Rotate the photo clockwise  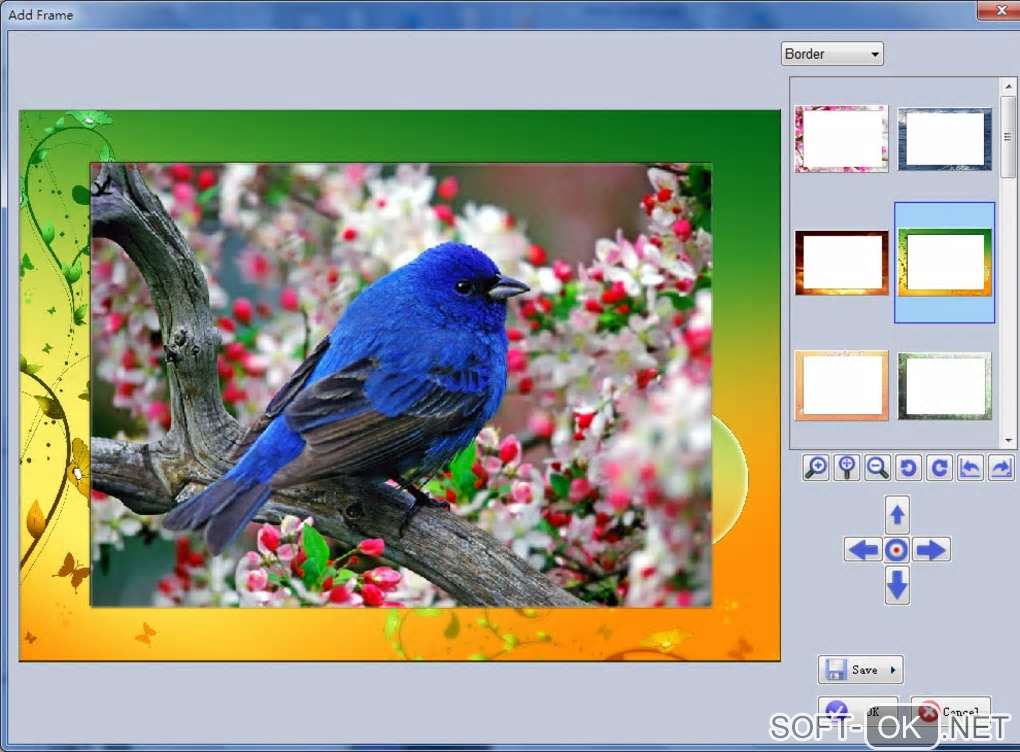[x=939, y=468]
